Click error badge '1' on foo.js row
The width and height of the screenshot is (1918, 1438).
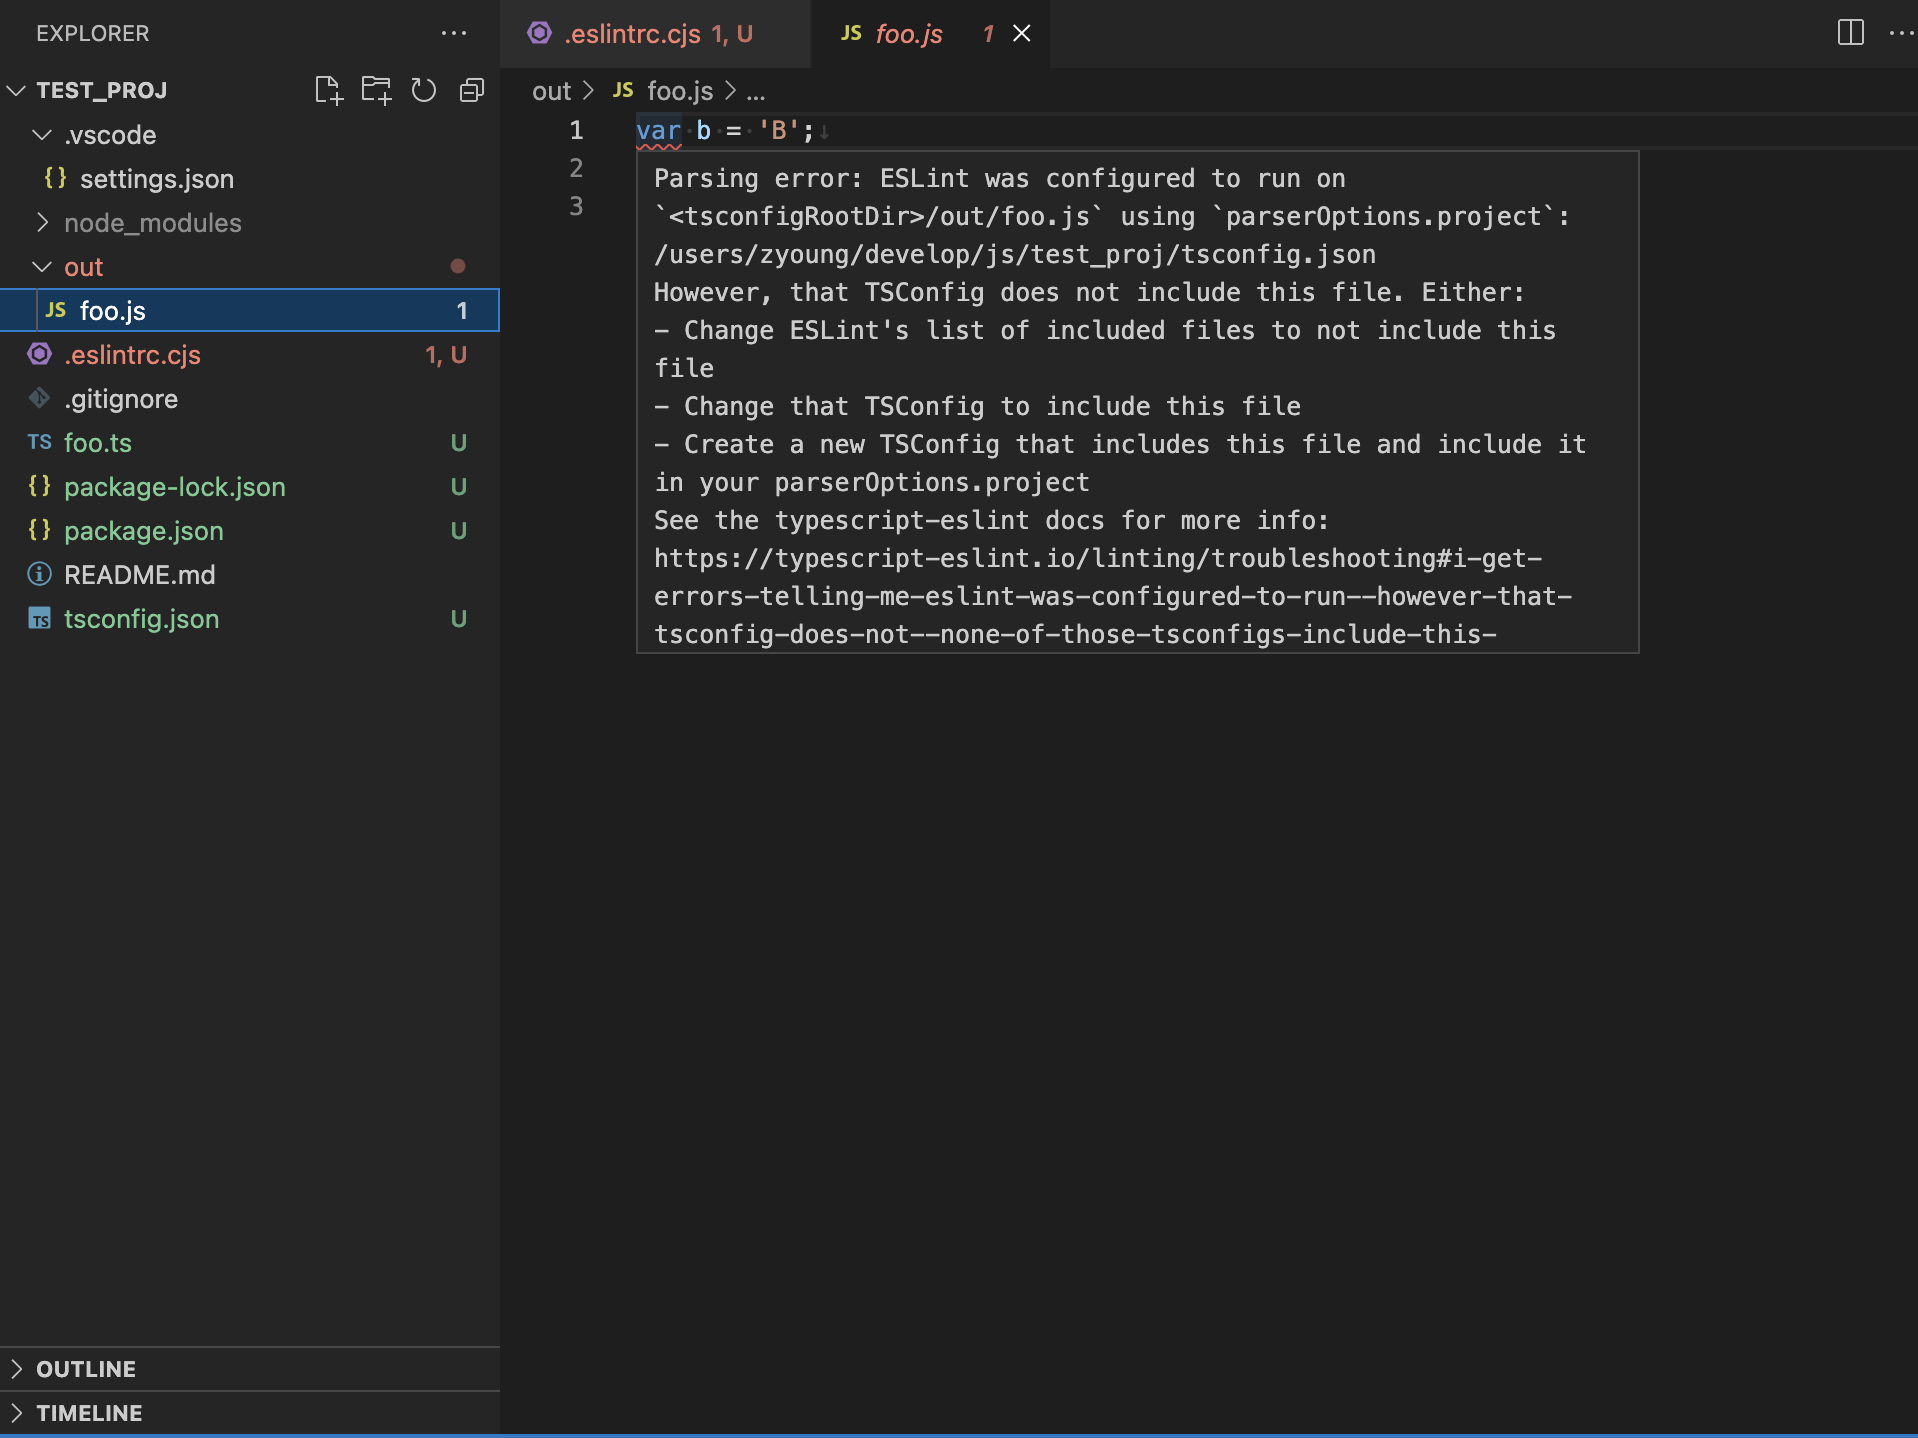pos(462,310)
